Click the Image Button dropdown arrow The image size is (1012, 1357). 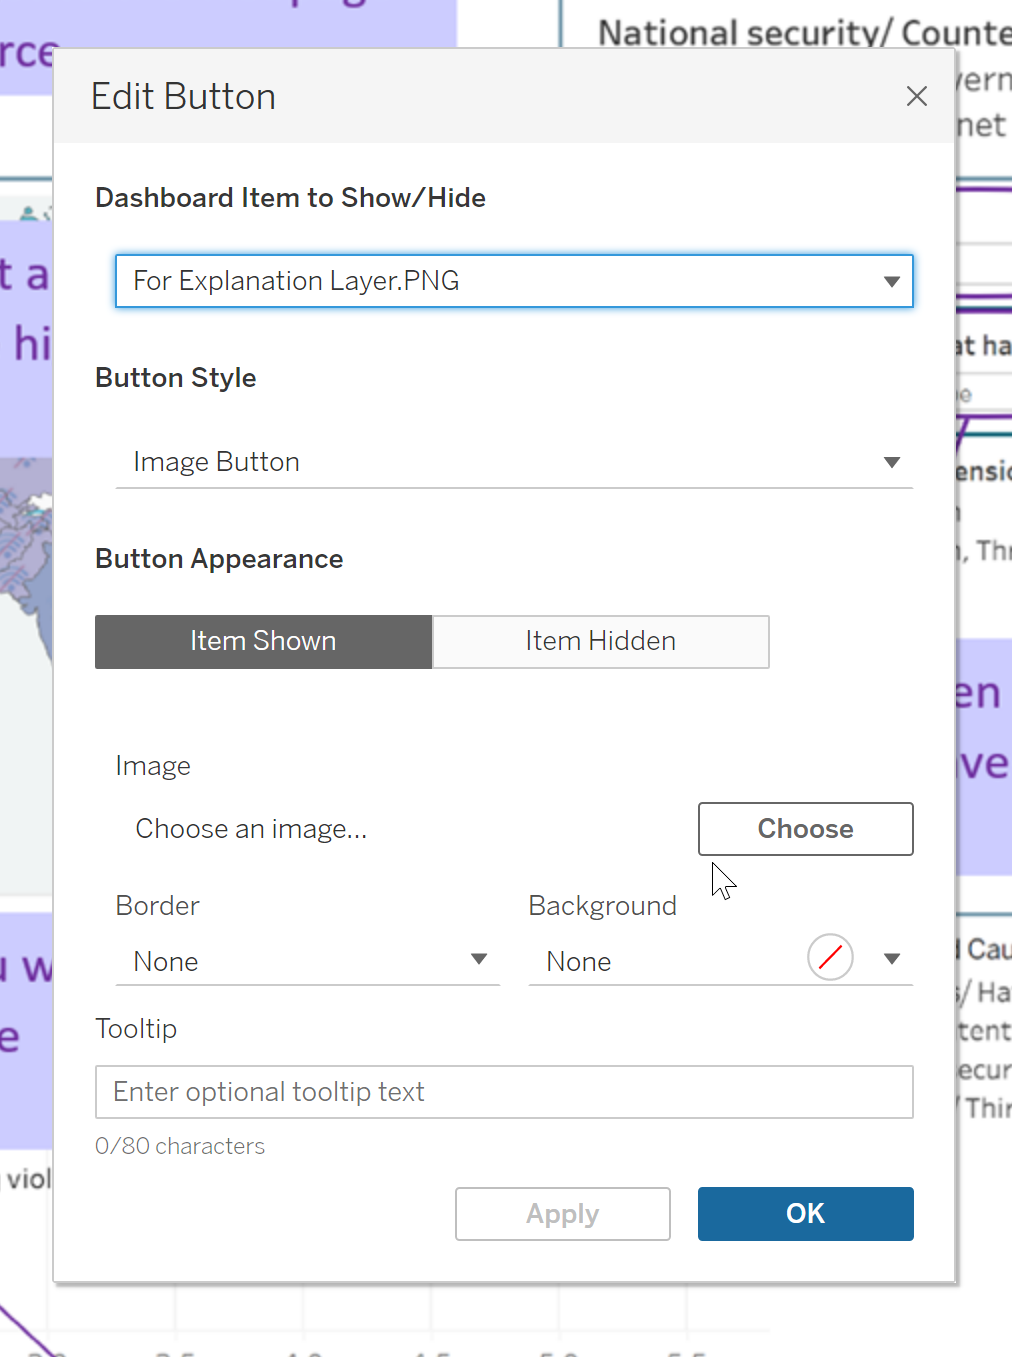click(891, 462)
